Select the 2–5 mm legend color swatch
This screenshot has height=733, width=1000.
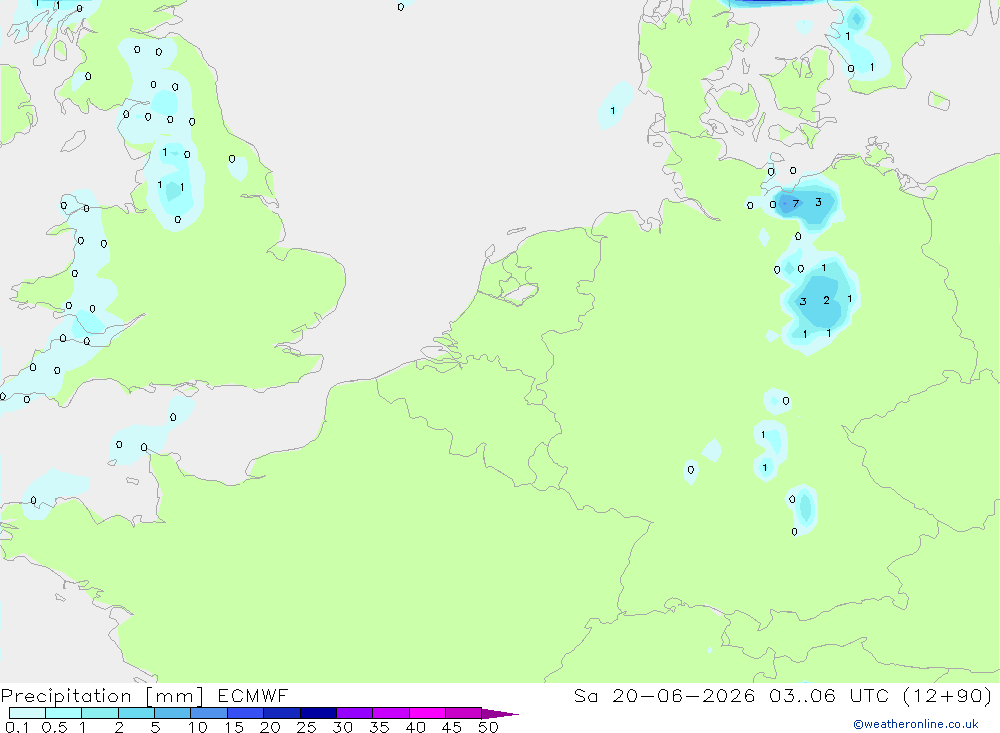pos(136,713)
